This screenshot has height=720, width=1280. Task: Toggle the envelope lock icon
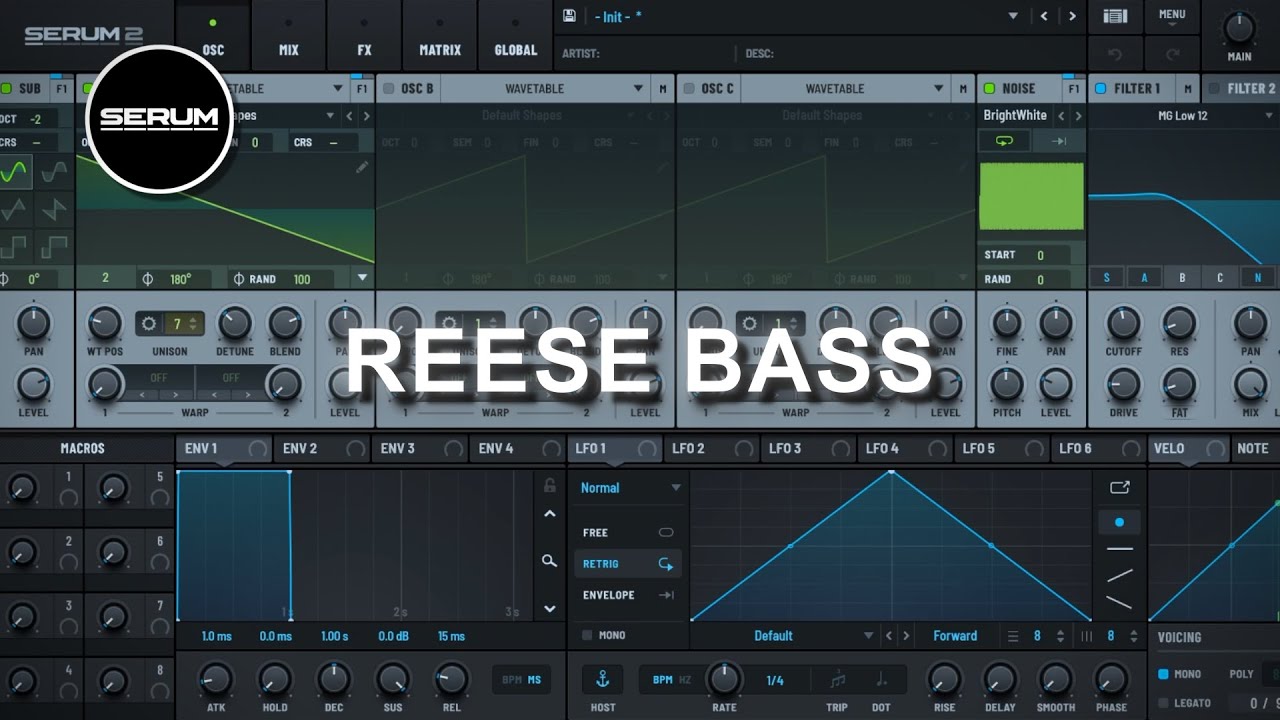(549, 486)
